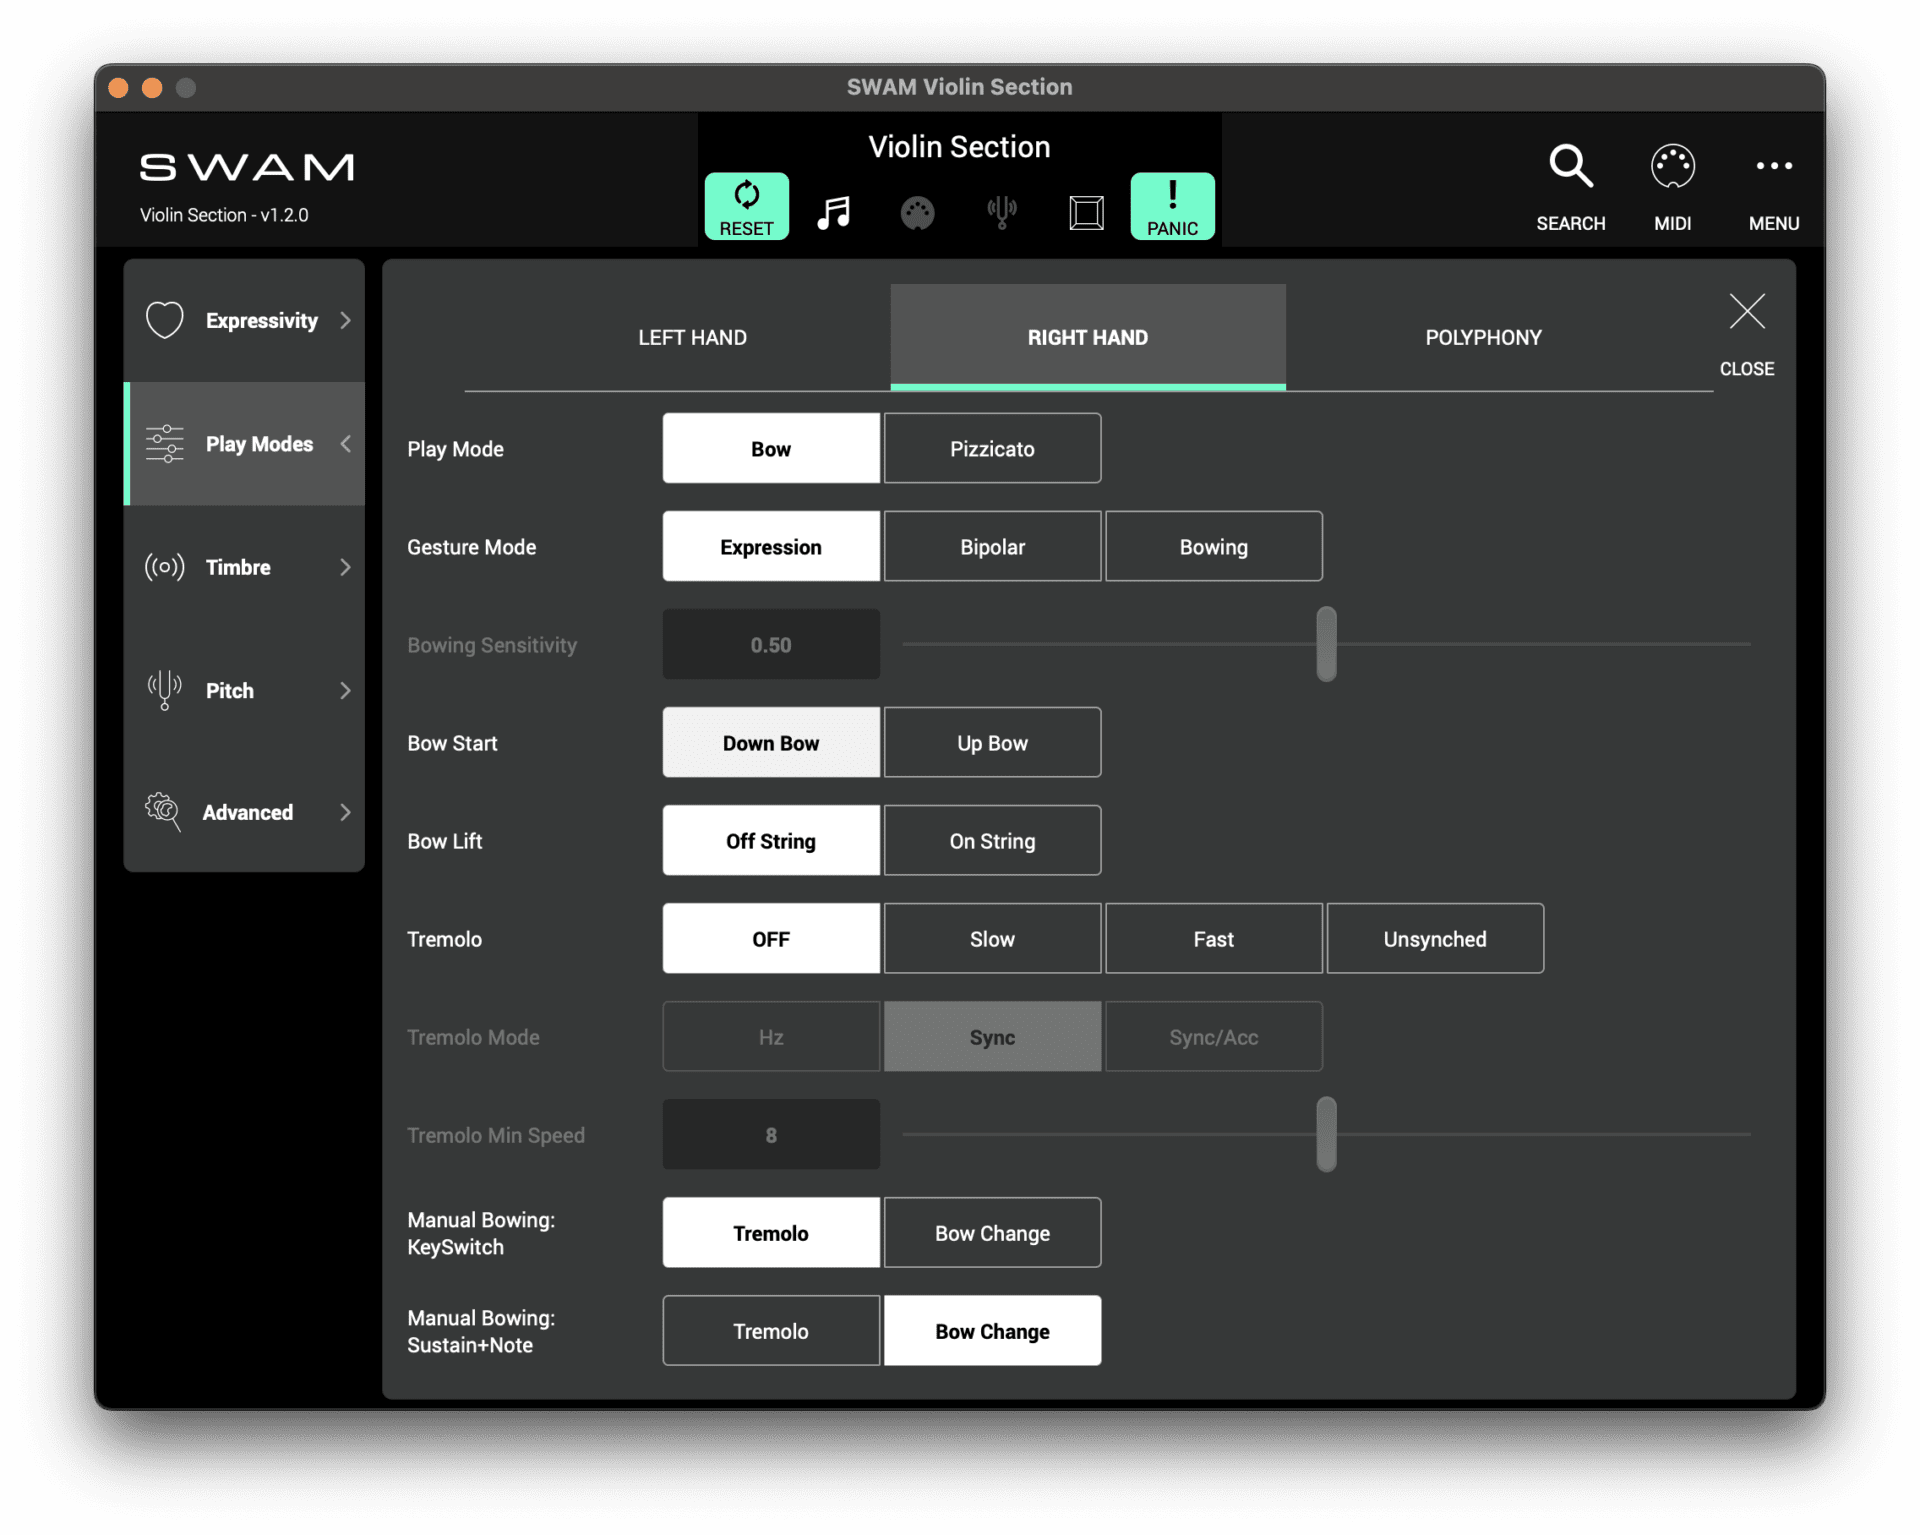Open Search using the magnifier icon
The height and width of the screenshot is (1535, 1920).
tap(1569, 166)
